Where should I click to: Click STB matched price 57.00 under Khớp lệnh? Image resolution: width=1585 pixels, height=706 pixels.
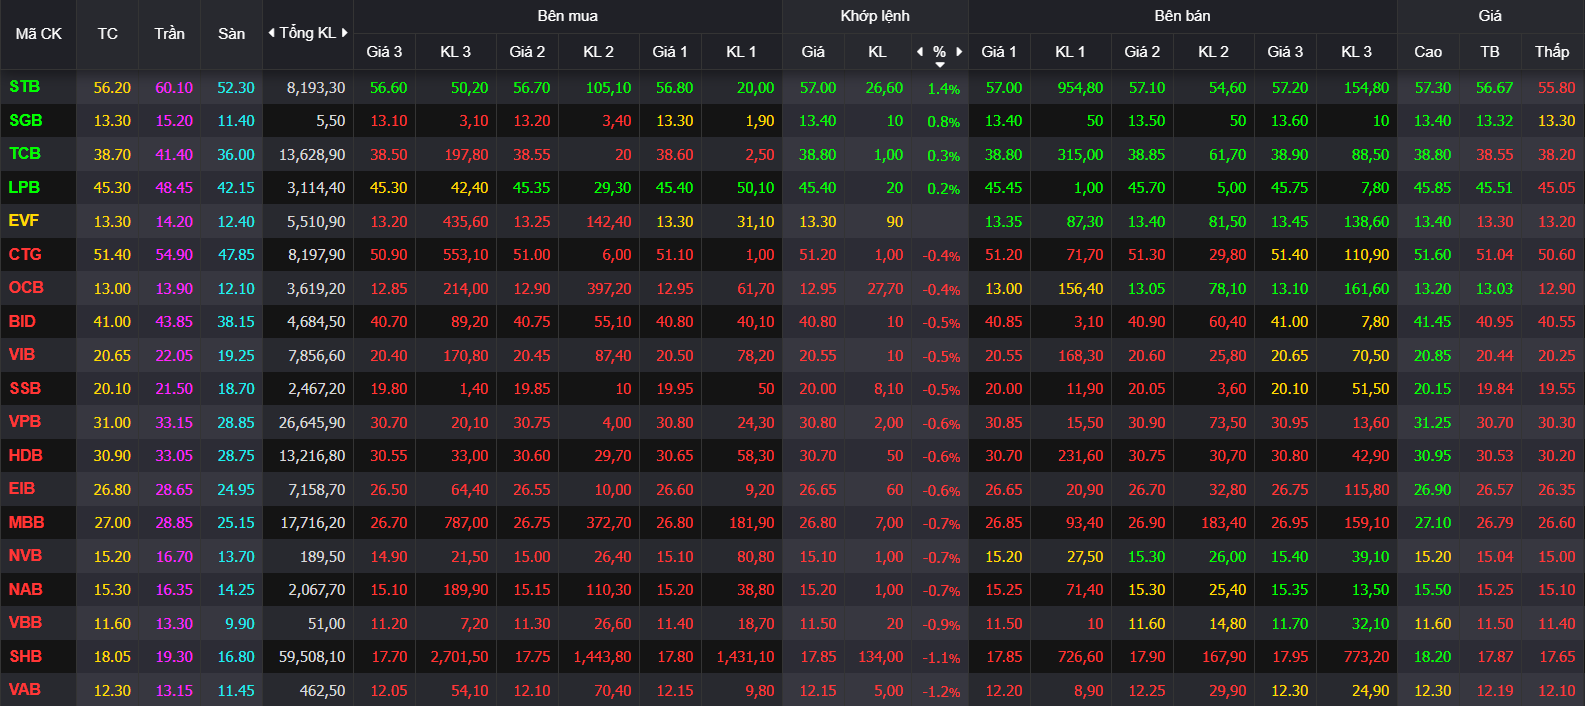(818, 88)
